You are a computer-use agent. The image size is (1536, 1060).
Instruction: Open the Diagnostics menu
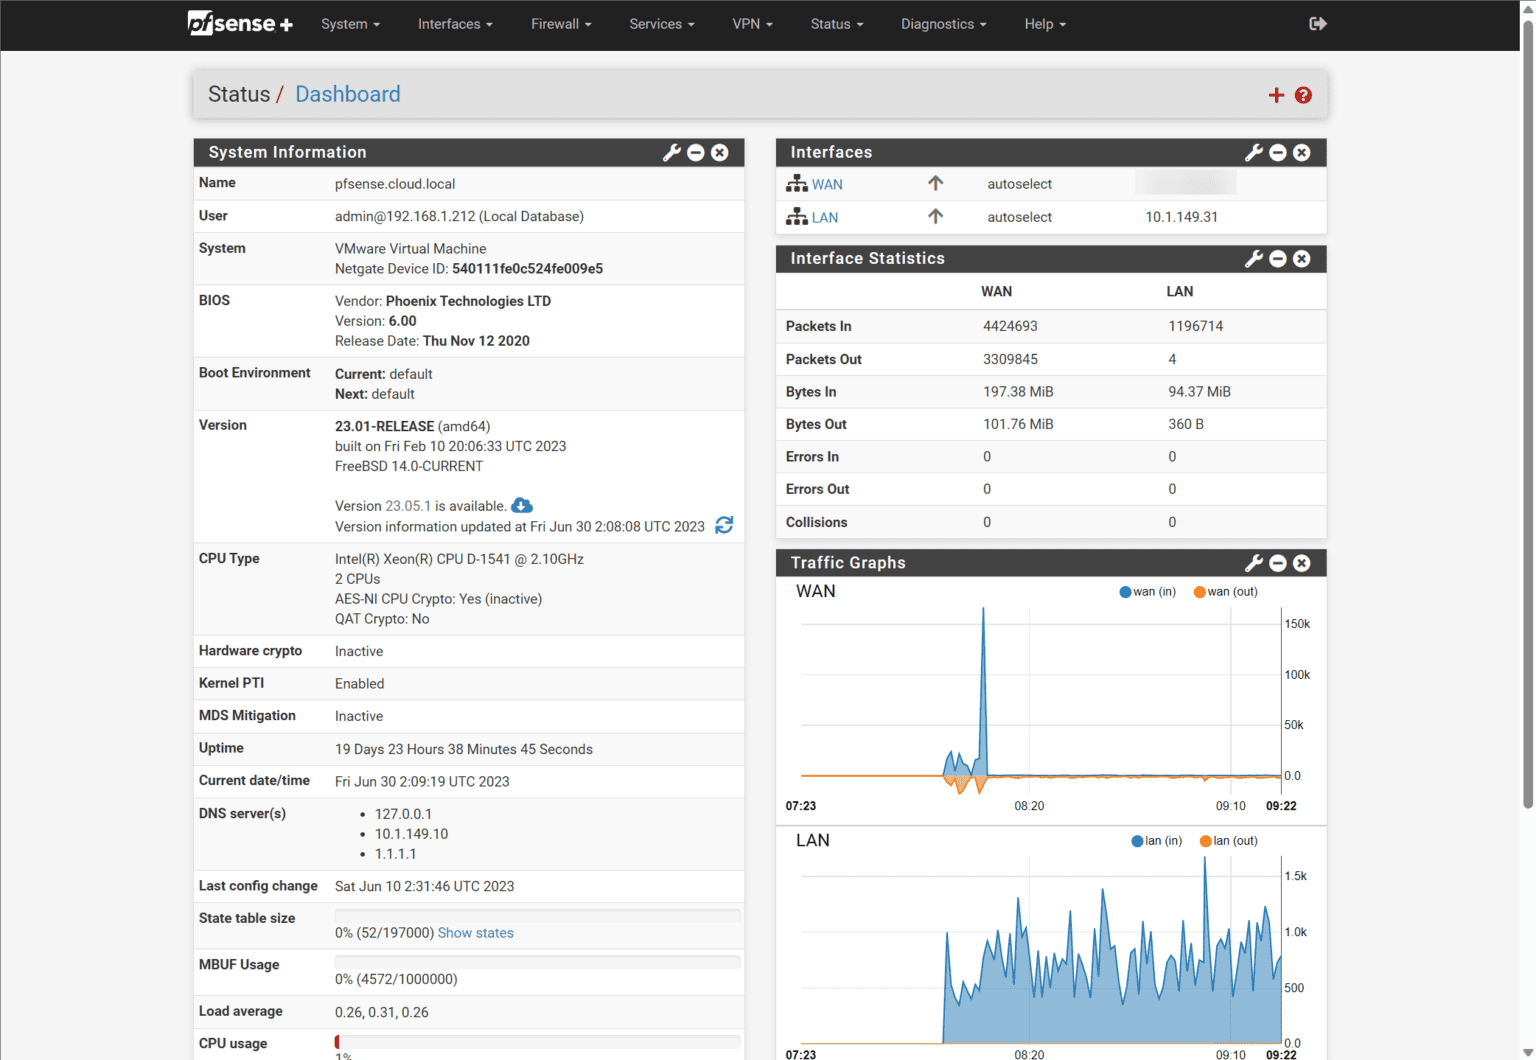(x=941, y=23)
